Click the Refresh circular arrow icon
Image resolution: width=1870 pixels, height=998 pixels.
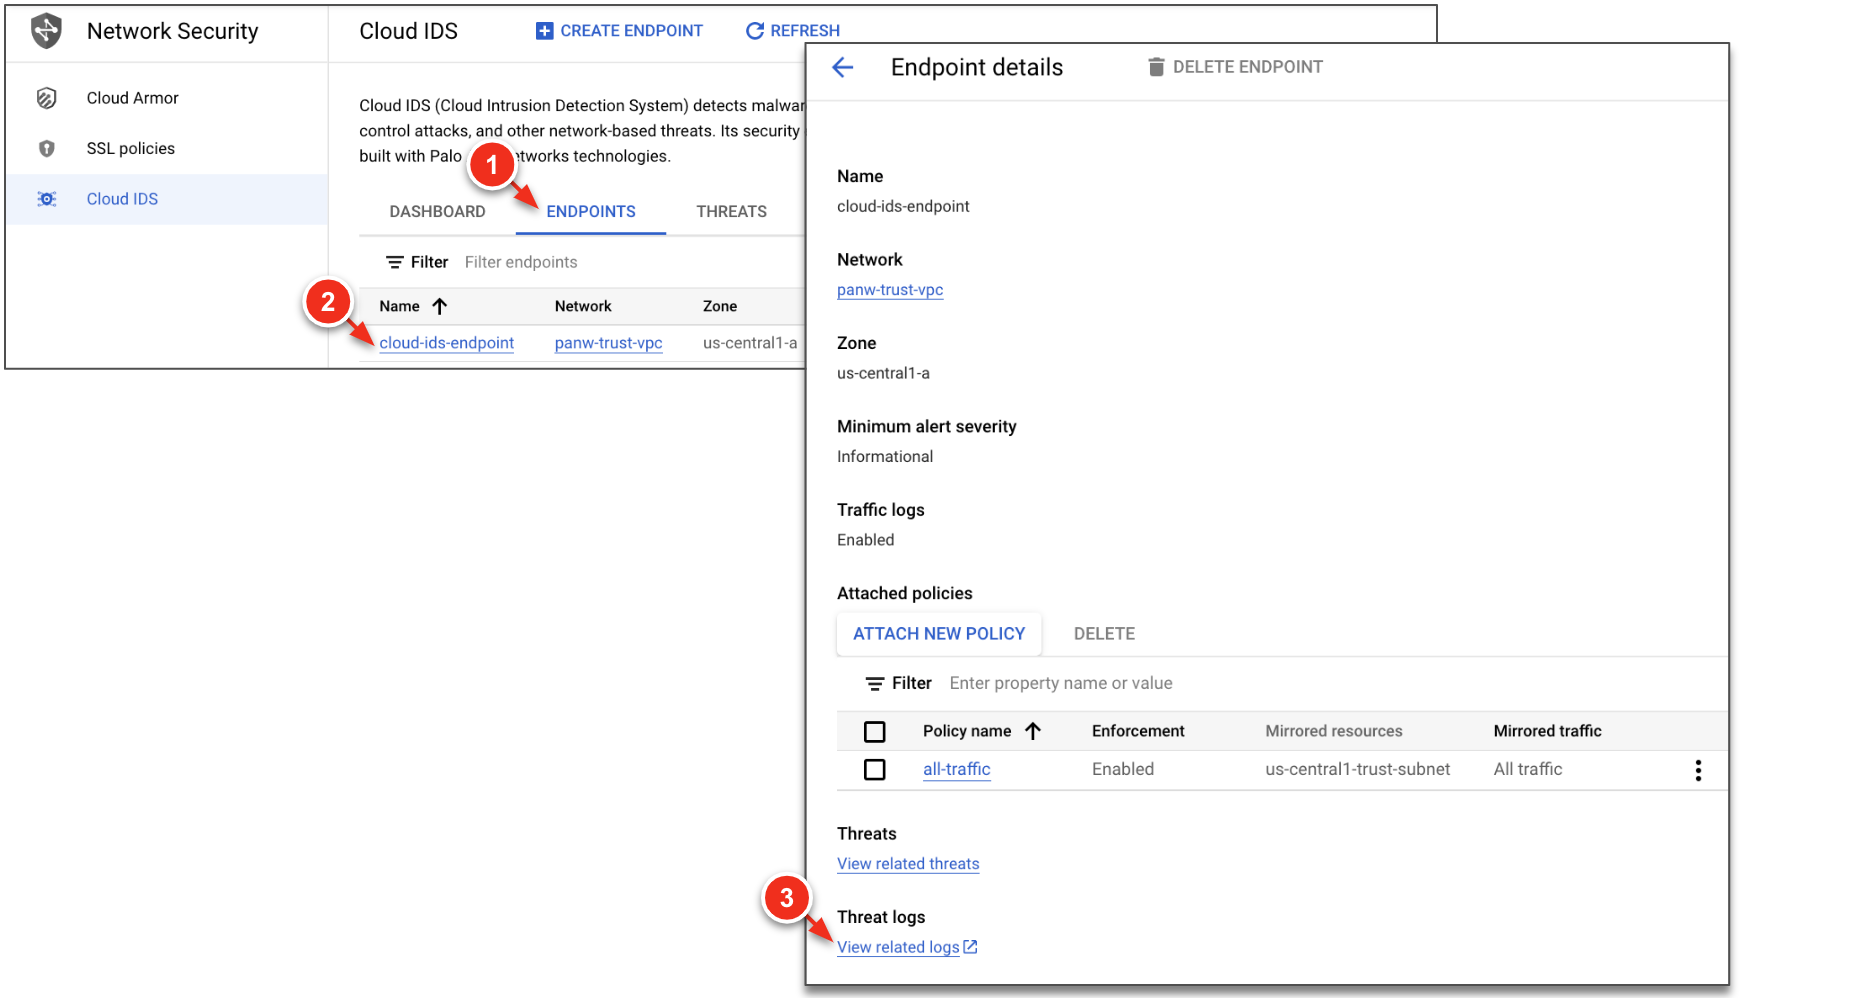click(755, 31)
